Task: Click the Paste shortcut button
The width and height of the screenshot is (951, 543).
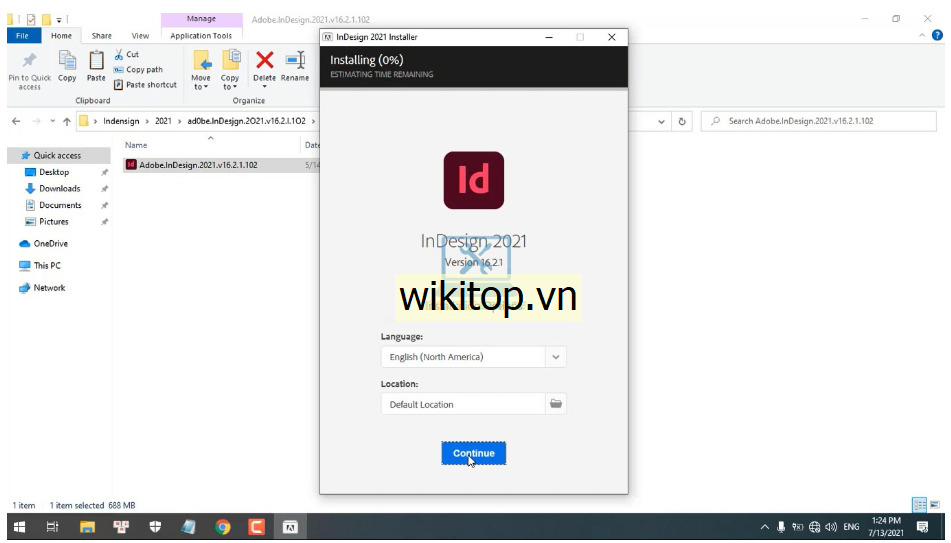Action: tap(145, 85)
